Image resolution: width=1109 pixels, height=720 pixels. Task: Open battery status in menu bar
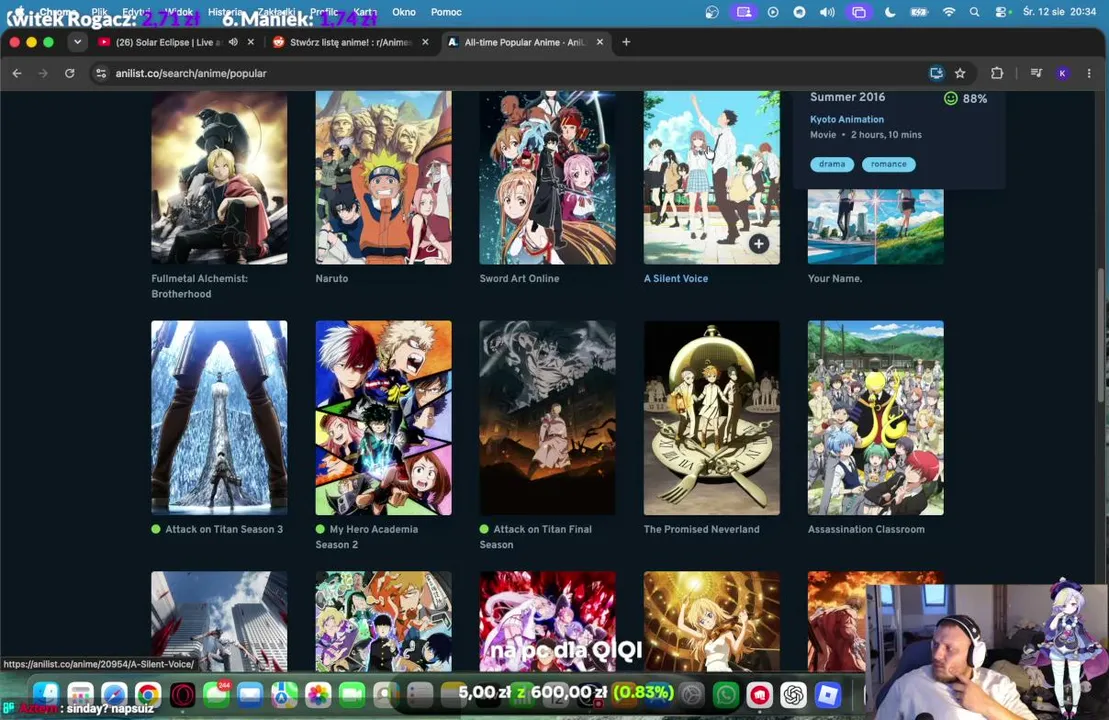point(919,12)
